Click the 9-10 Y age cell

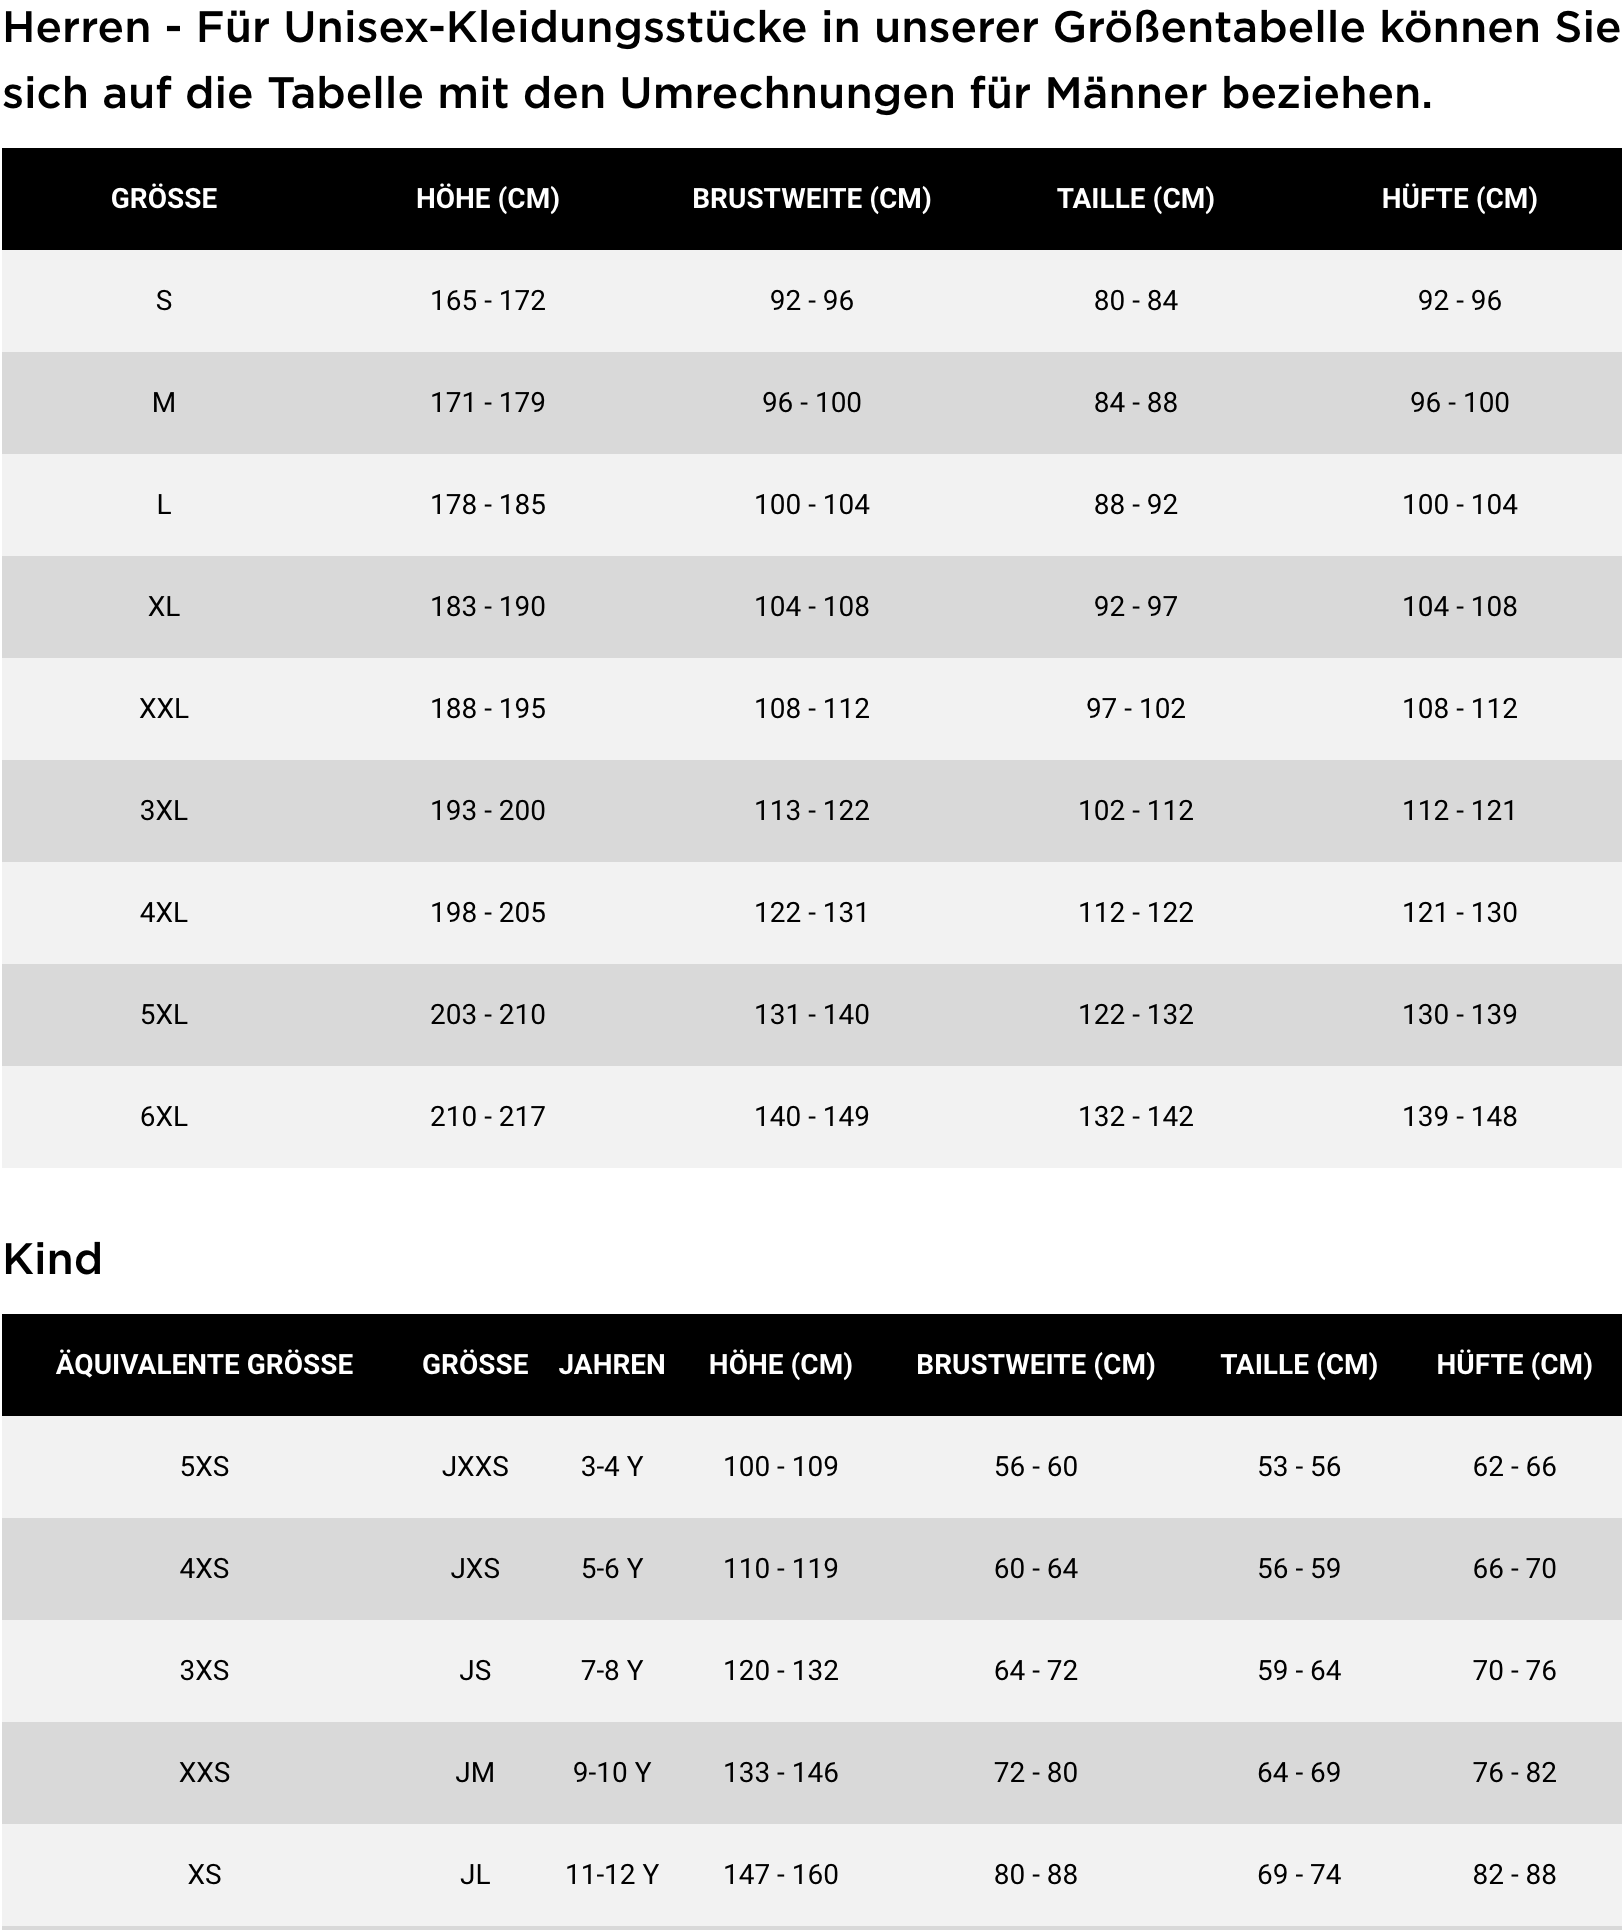coord(611,1773)
